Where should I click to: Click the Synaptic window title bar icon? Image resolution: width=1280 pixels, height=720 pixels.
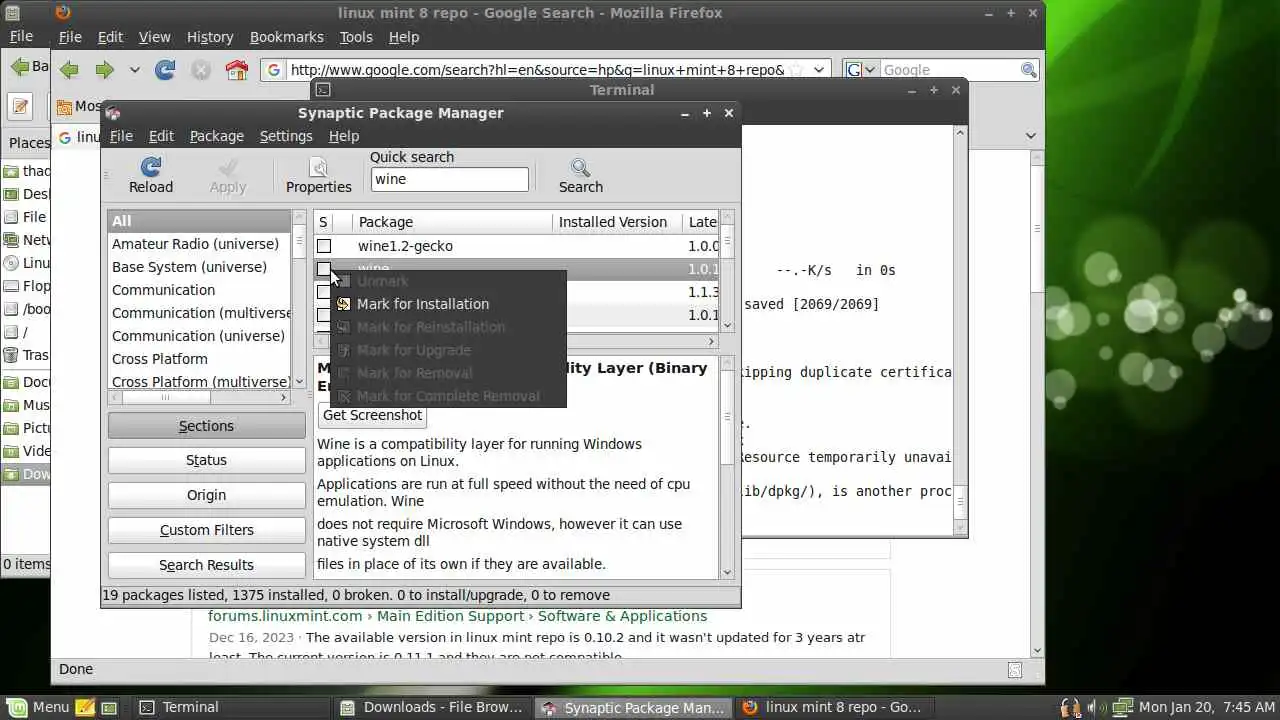tap(113, 113)
